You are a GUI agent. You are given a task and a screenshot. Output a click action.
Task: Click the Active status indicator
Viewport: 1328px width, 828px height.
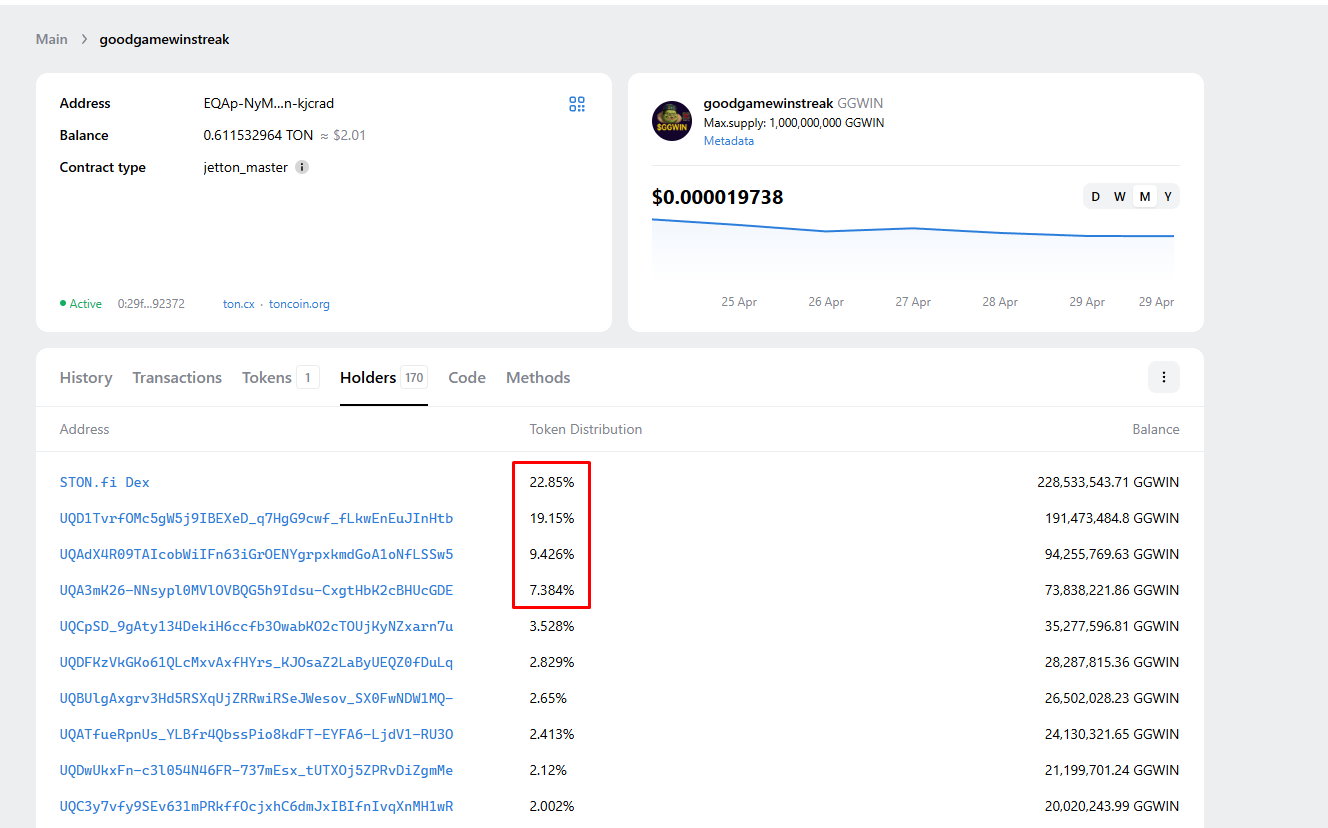[81, 304]
